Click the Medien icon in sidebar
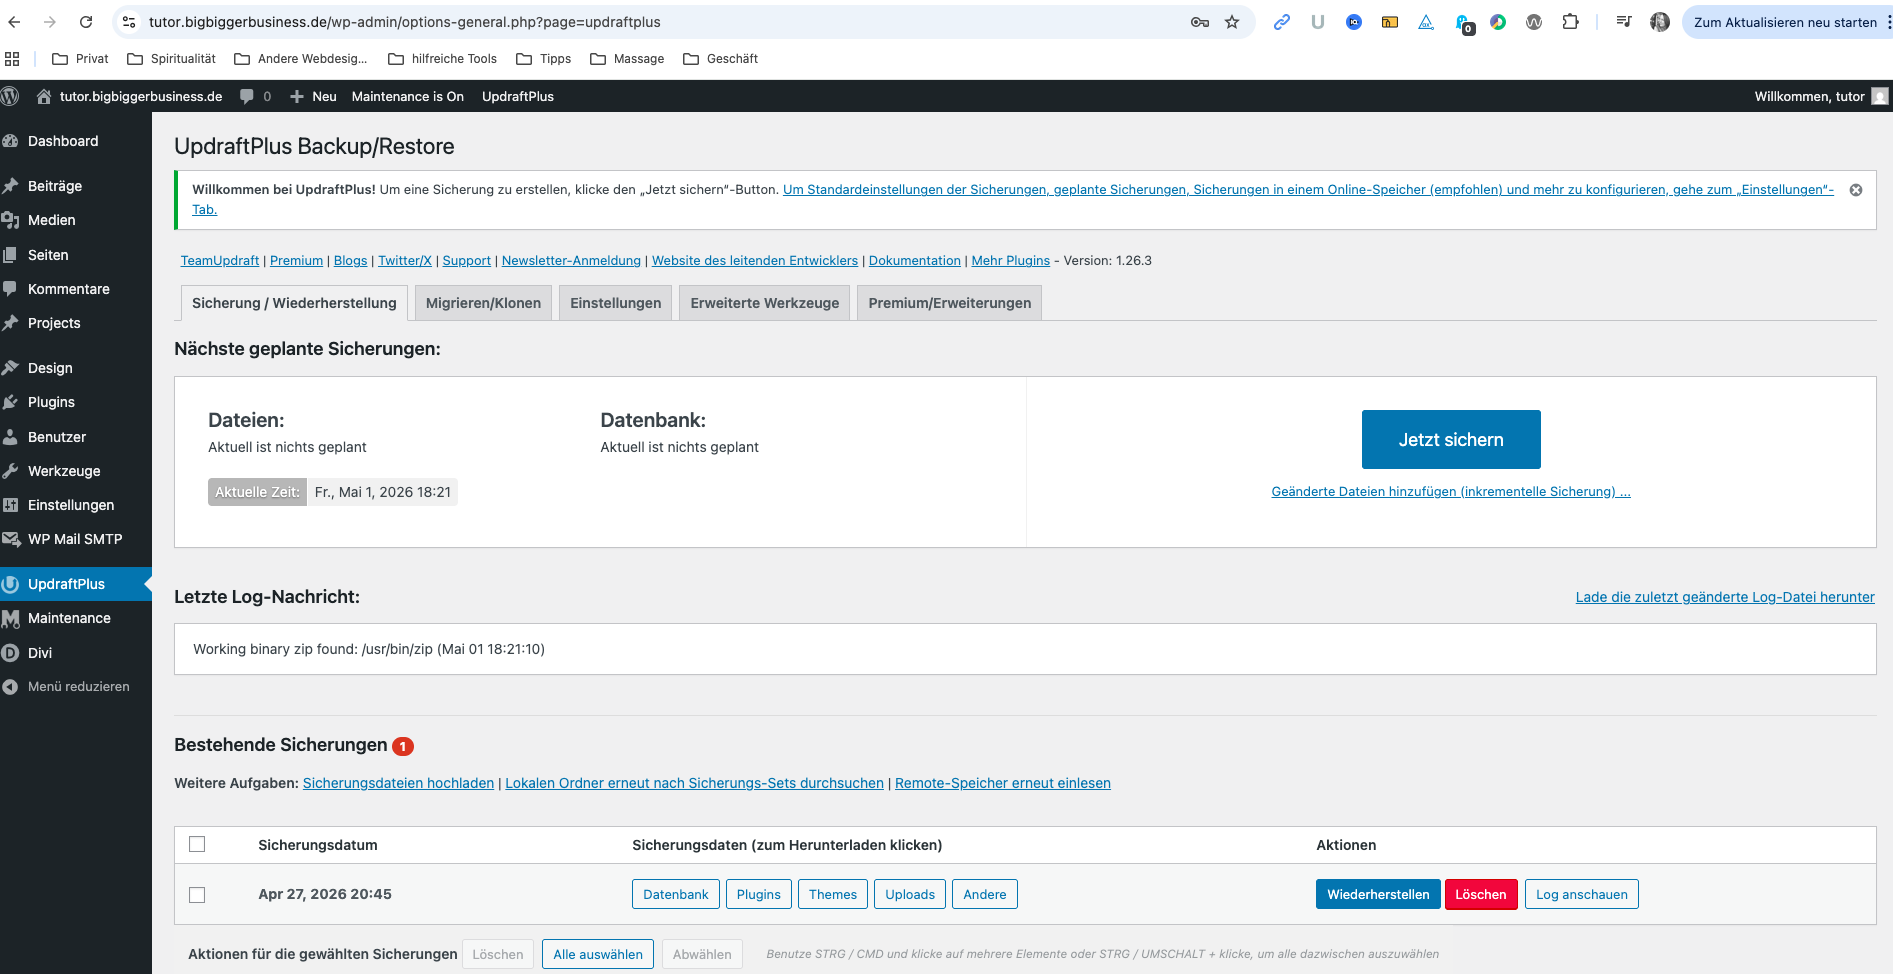The image size is (1893, 974). coord(11,220)
